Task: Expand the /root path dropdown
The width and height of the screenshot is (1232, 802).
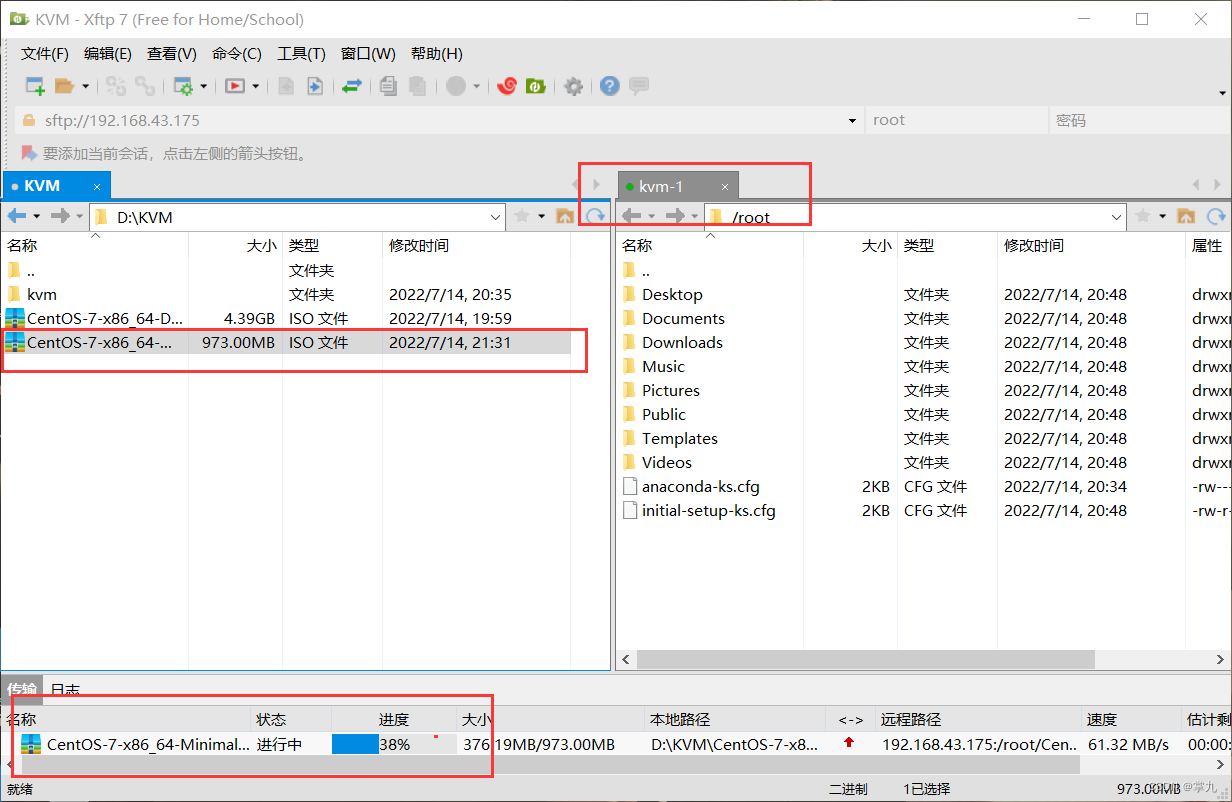Action: pos(1117,216)
